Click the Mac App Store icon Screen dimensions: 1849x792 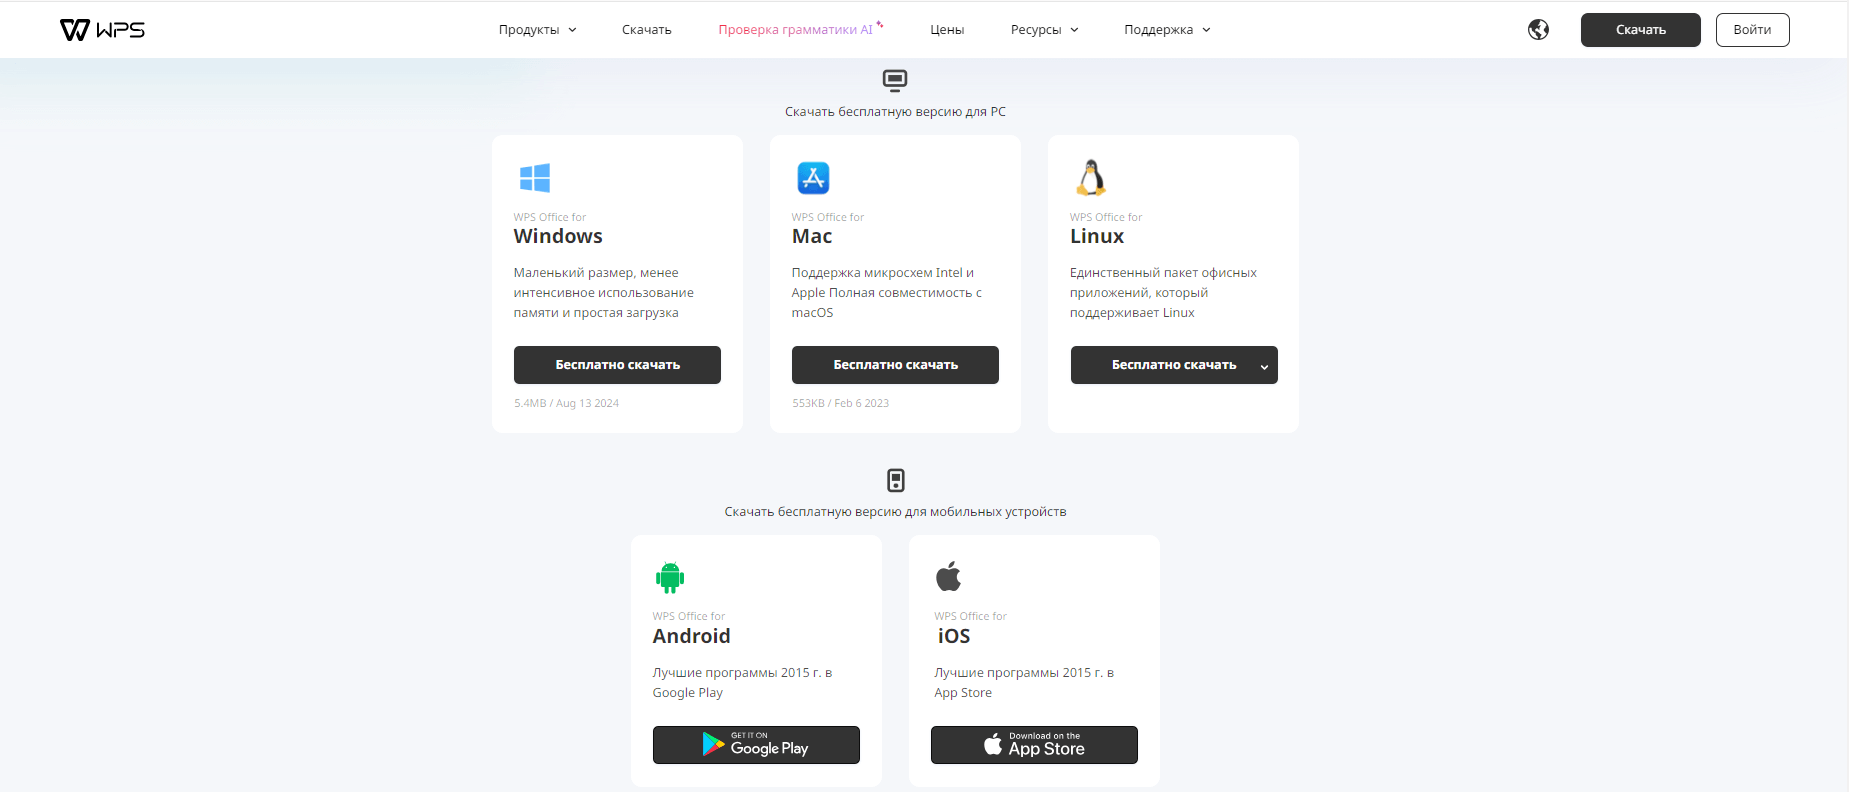tap(813, 178)
